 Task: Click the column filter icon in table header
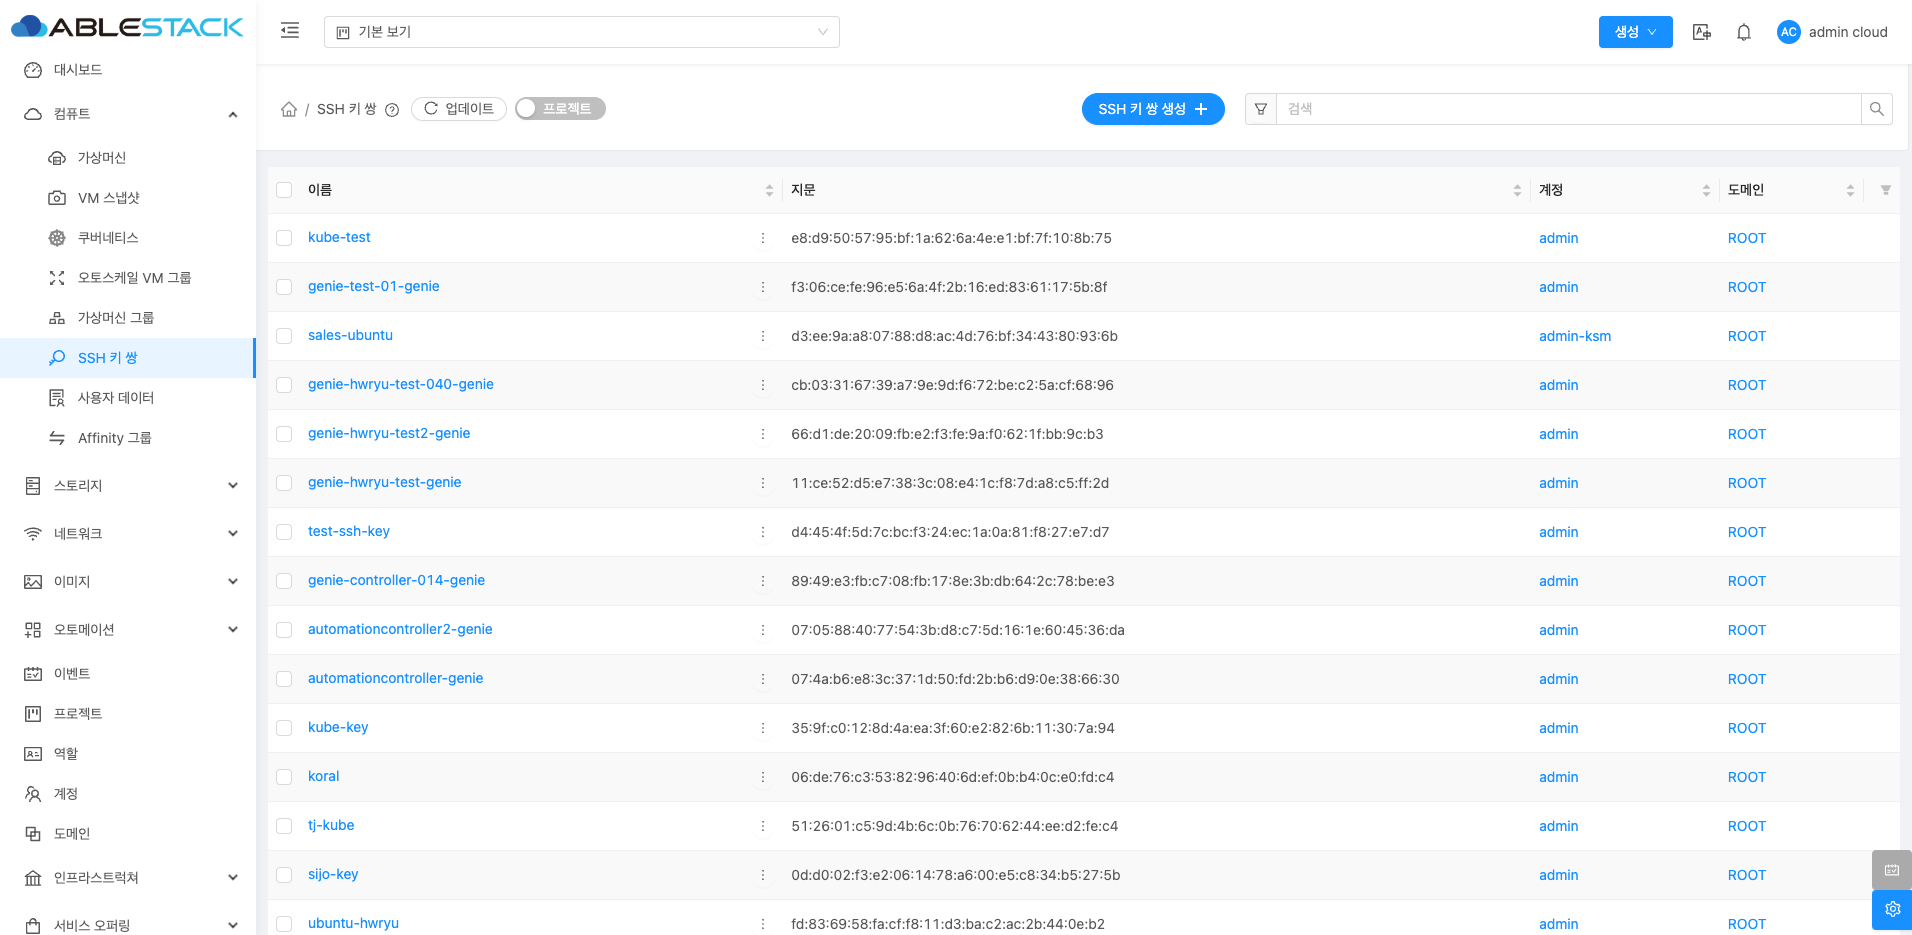coord(1885,190)
